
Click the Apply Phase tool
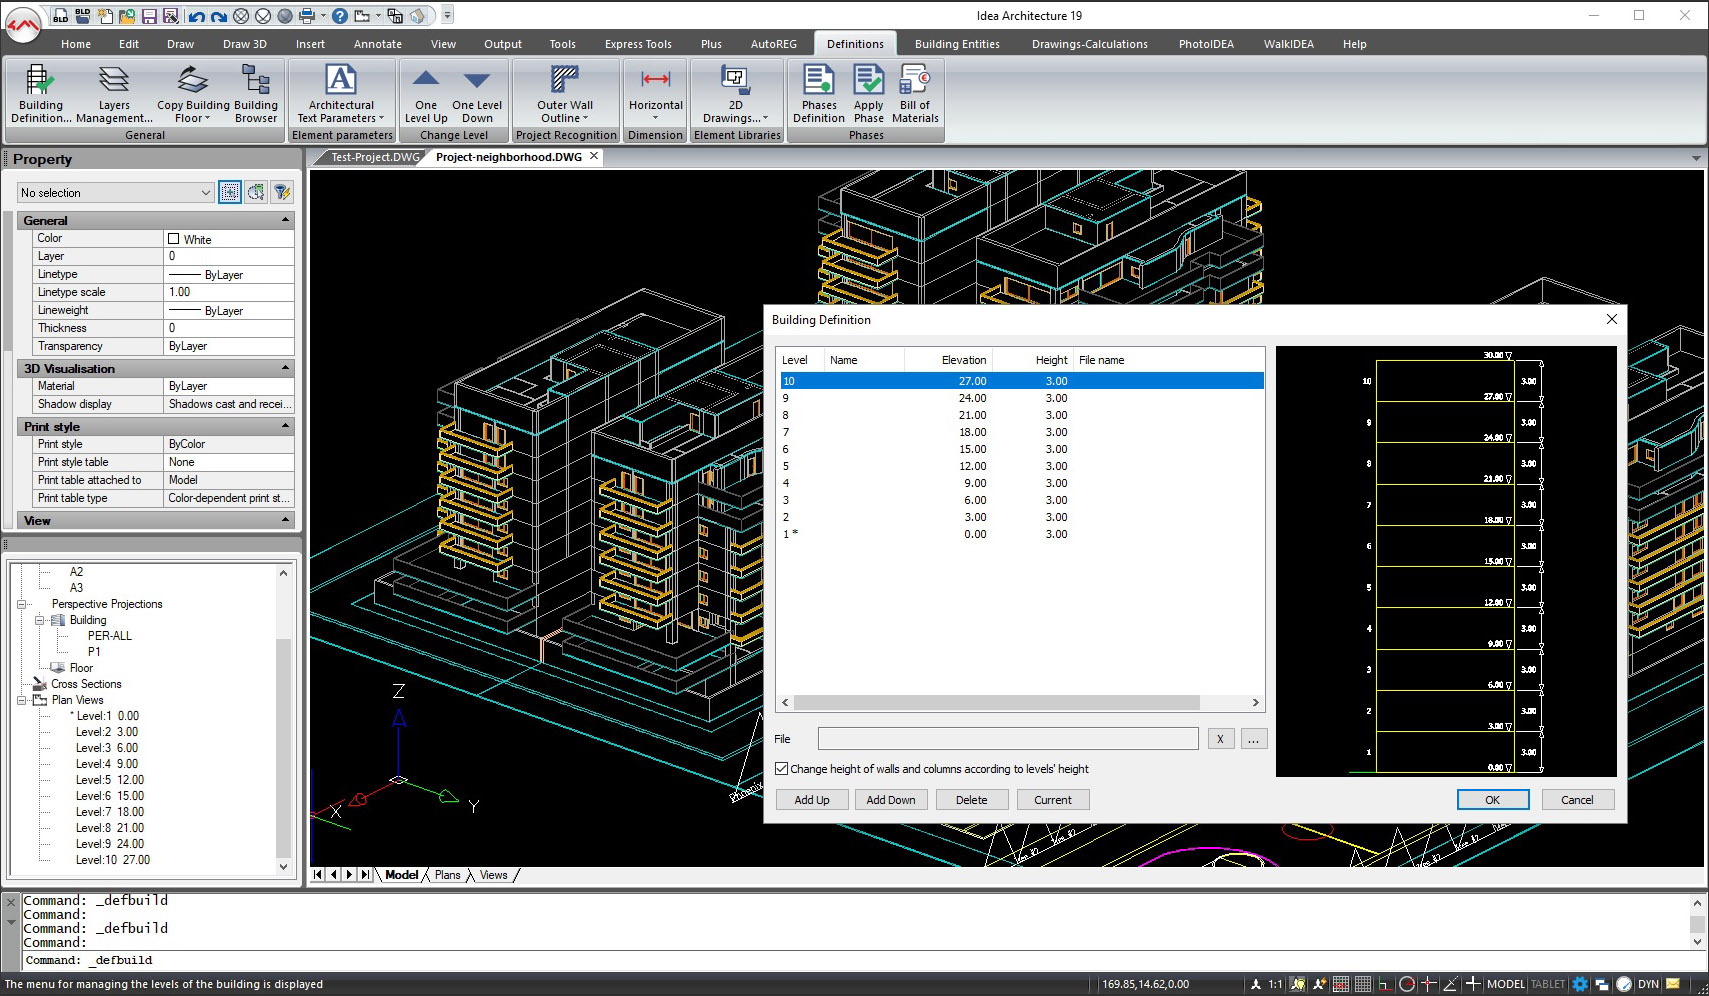(868, 94)
